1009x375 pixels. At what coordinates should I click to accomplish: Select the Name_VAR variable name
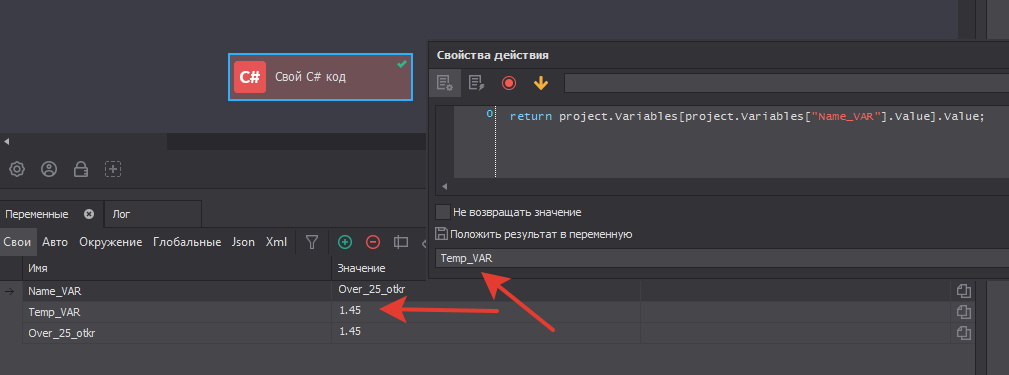coord(55,291)
